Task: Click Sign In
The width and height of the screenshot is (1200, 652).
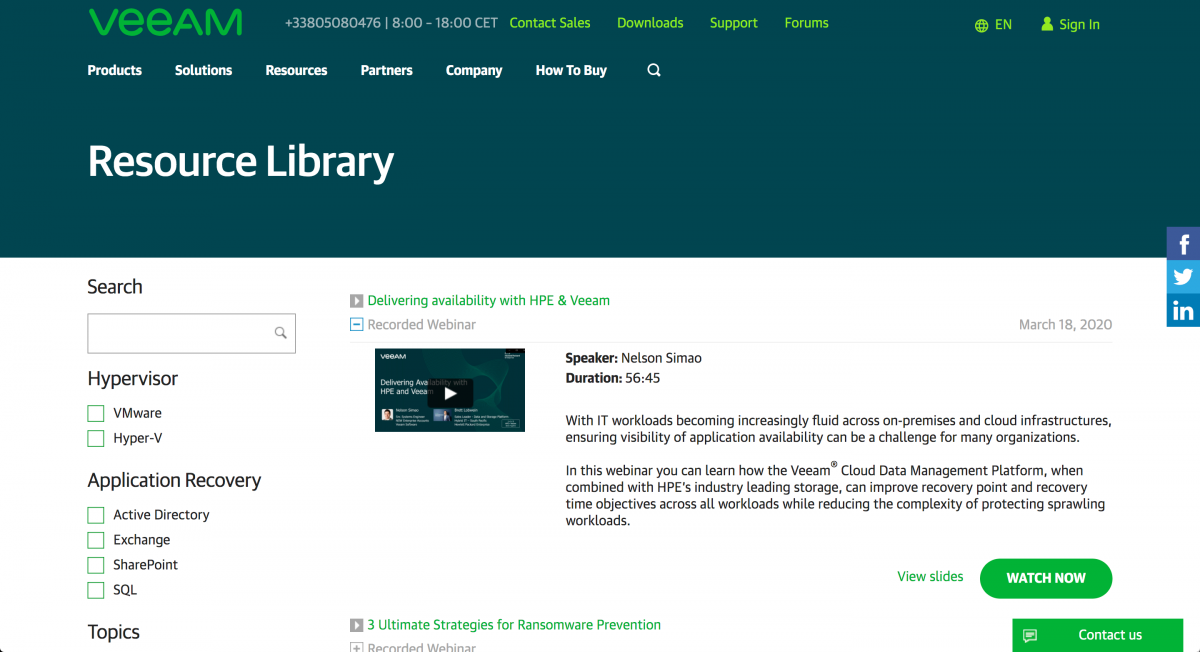Action: click(1079, 25)
